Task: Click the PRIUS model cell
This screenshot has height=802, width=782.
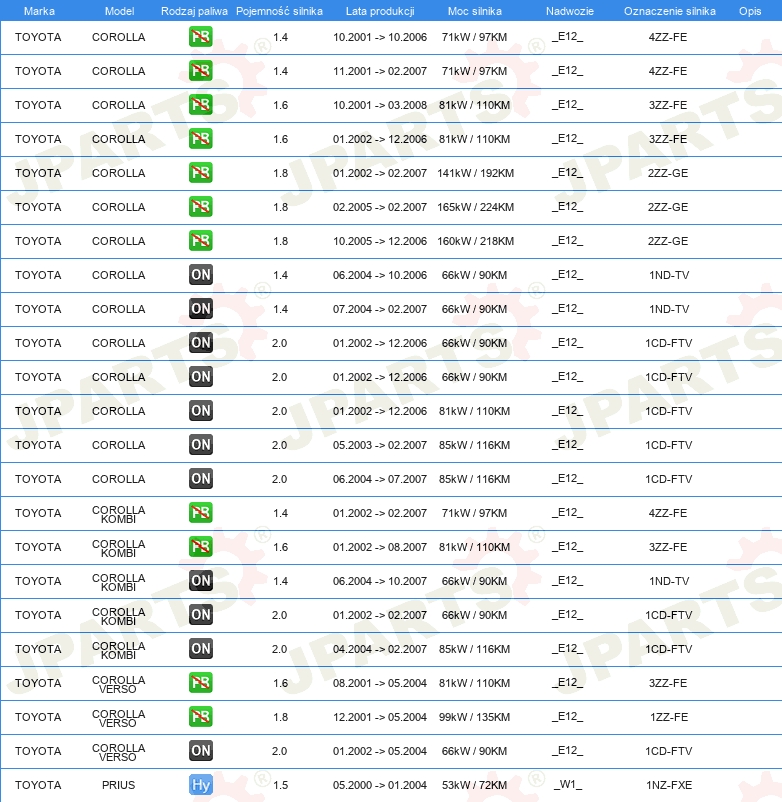Action: click(x=118, y=785)
